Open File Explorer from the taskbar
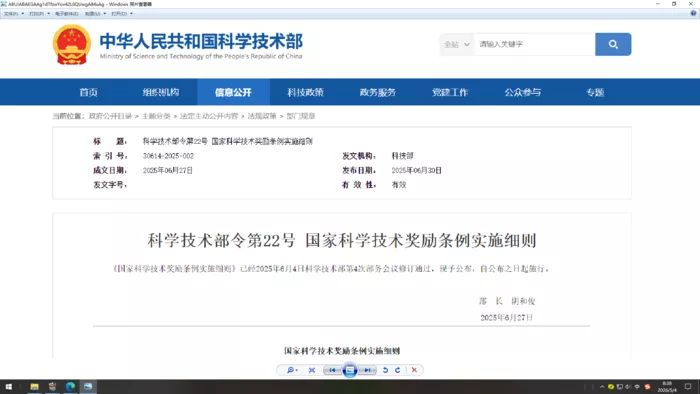This screenshot has height=394, width=700. 34,386
